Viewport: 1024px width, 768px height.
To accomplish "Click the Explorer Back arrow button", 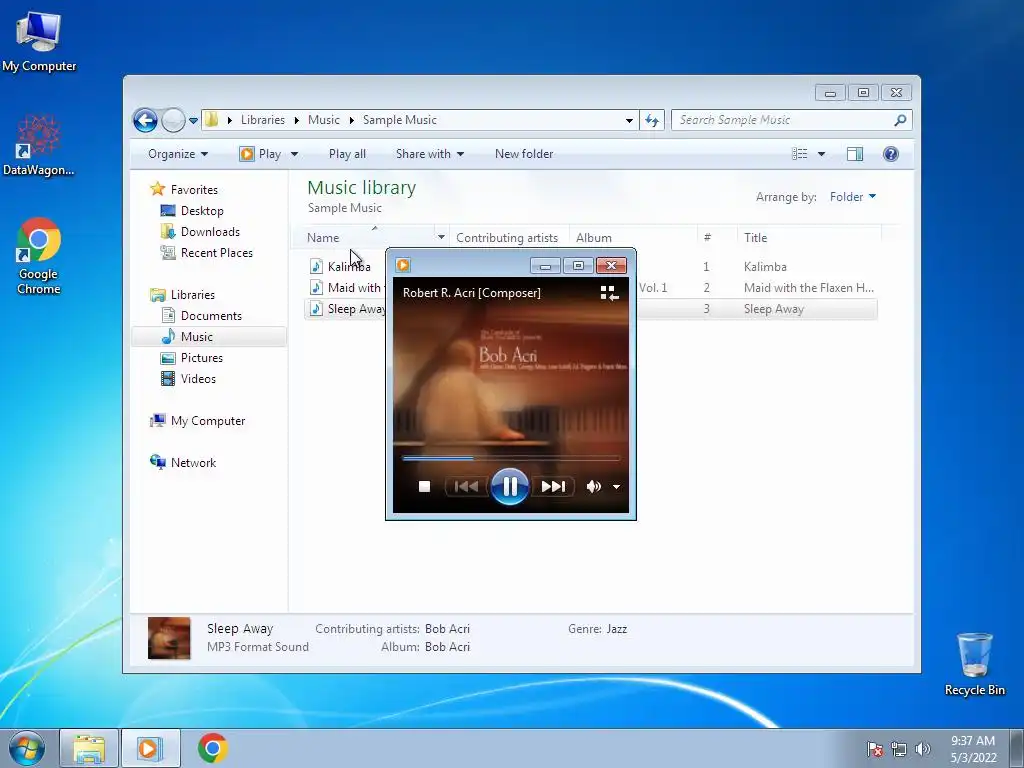I will click(145, 120).
